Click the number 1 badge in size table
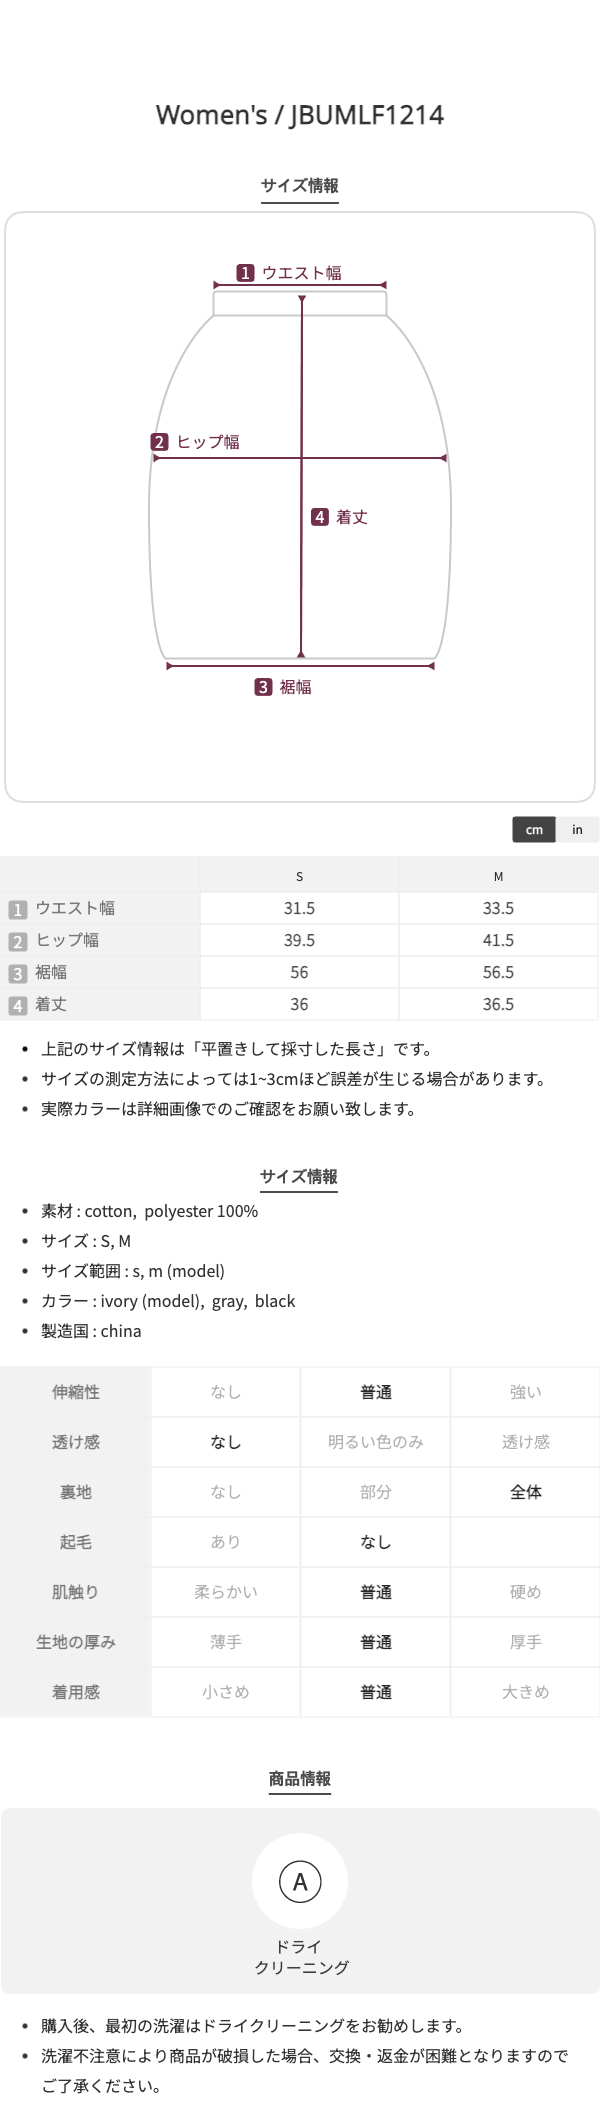The height and width of the screenshot is (2119, 600). click(x=17, y=909)
